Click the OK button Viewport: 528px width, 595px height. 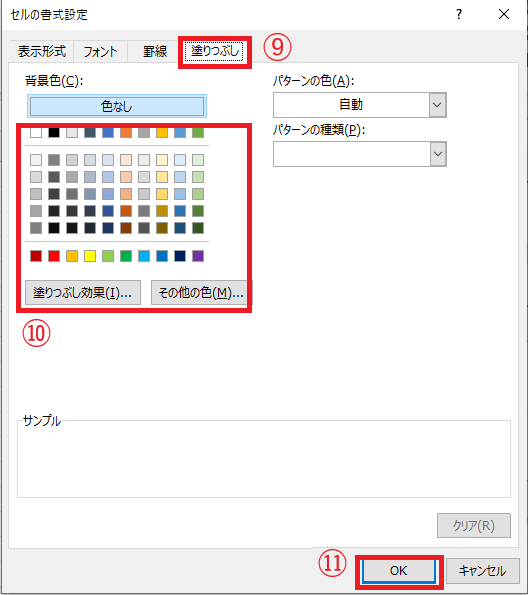[399, 571]
